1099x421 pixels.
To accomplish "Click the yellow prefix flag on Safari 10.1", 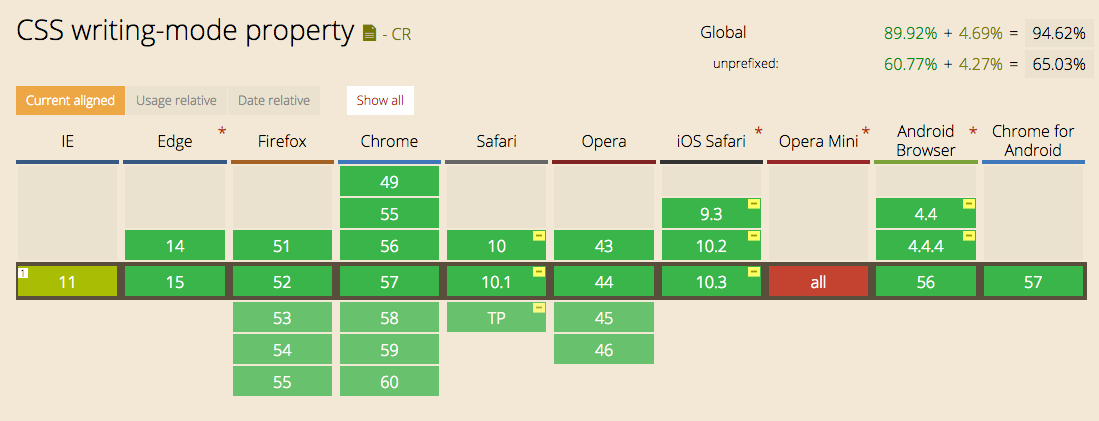I will [539, 272].
